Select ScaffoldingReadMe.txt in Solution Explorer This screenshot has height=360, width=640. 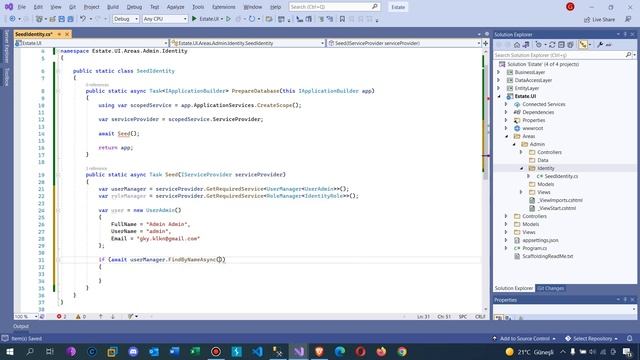point(547,256)
